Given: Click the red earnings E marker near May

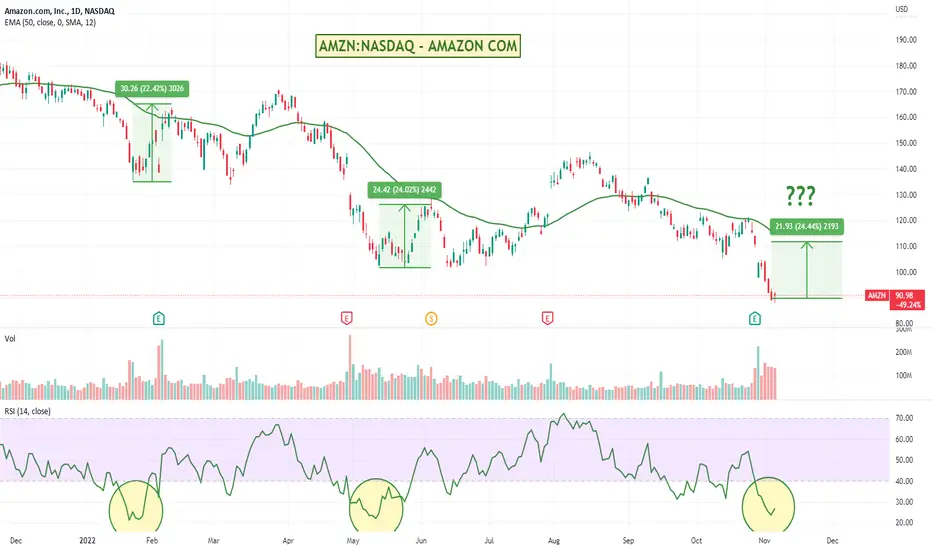Looking at the screenshot, I should click(347, 319).
